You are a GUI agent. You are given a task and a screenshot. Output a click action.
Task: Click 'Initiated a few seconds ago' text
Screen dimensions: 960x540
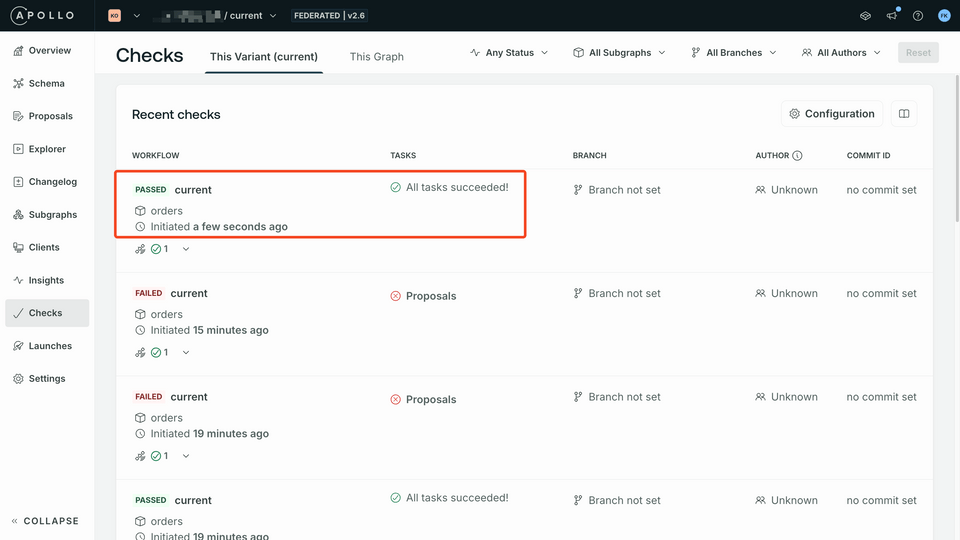tap(219, 227)
